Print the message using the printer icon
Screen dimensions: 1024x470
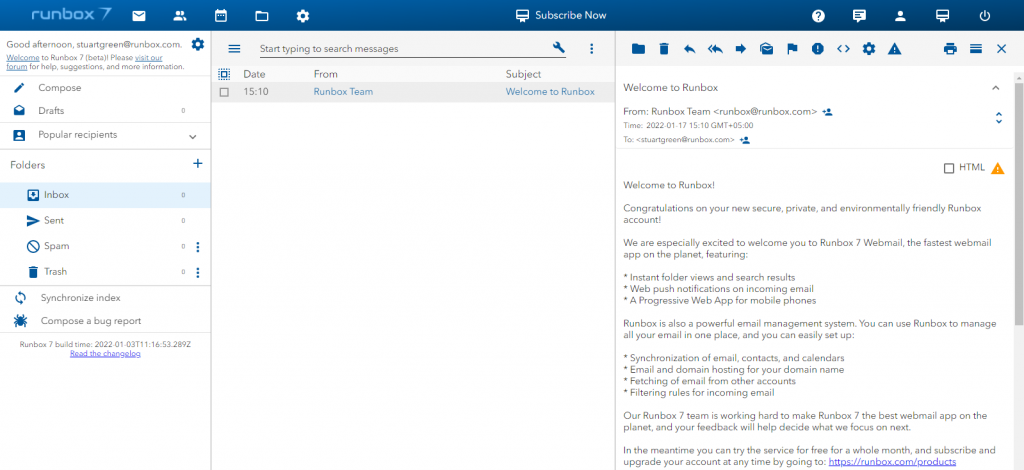[950, 49]
